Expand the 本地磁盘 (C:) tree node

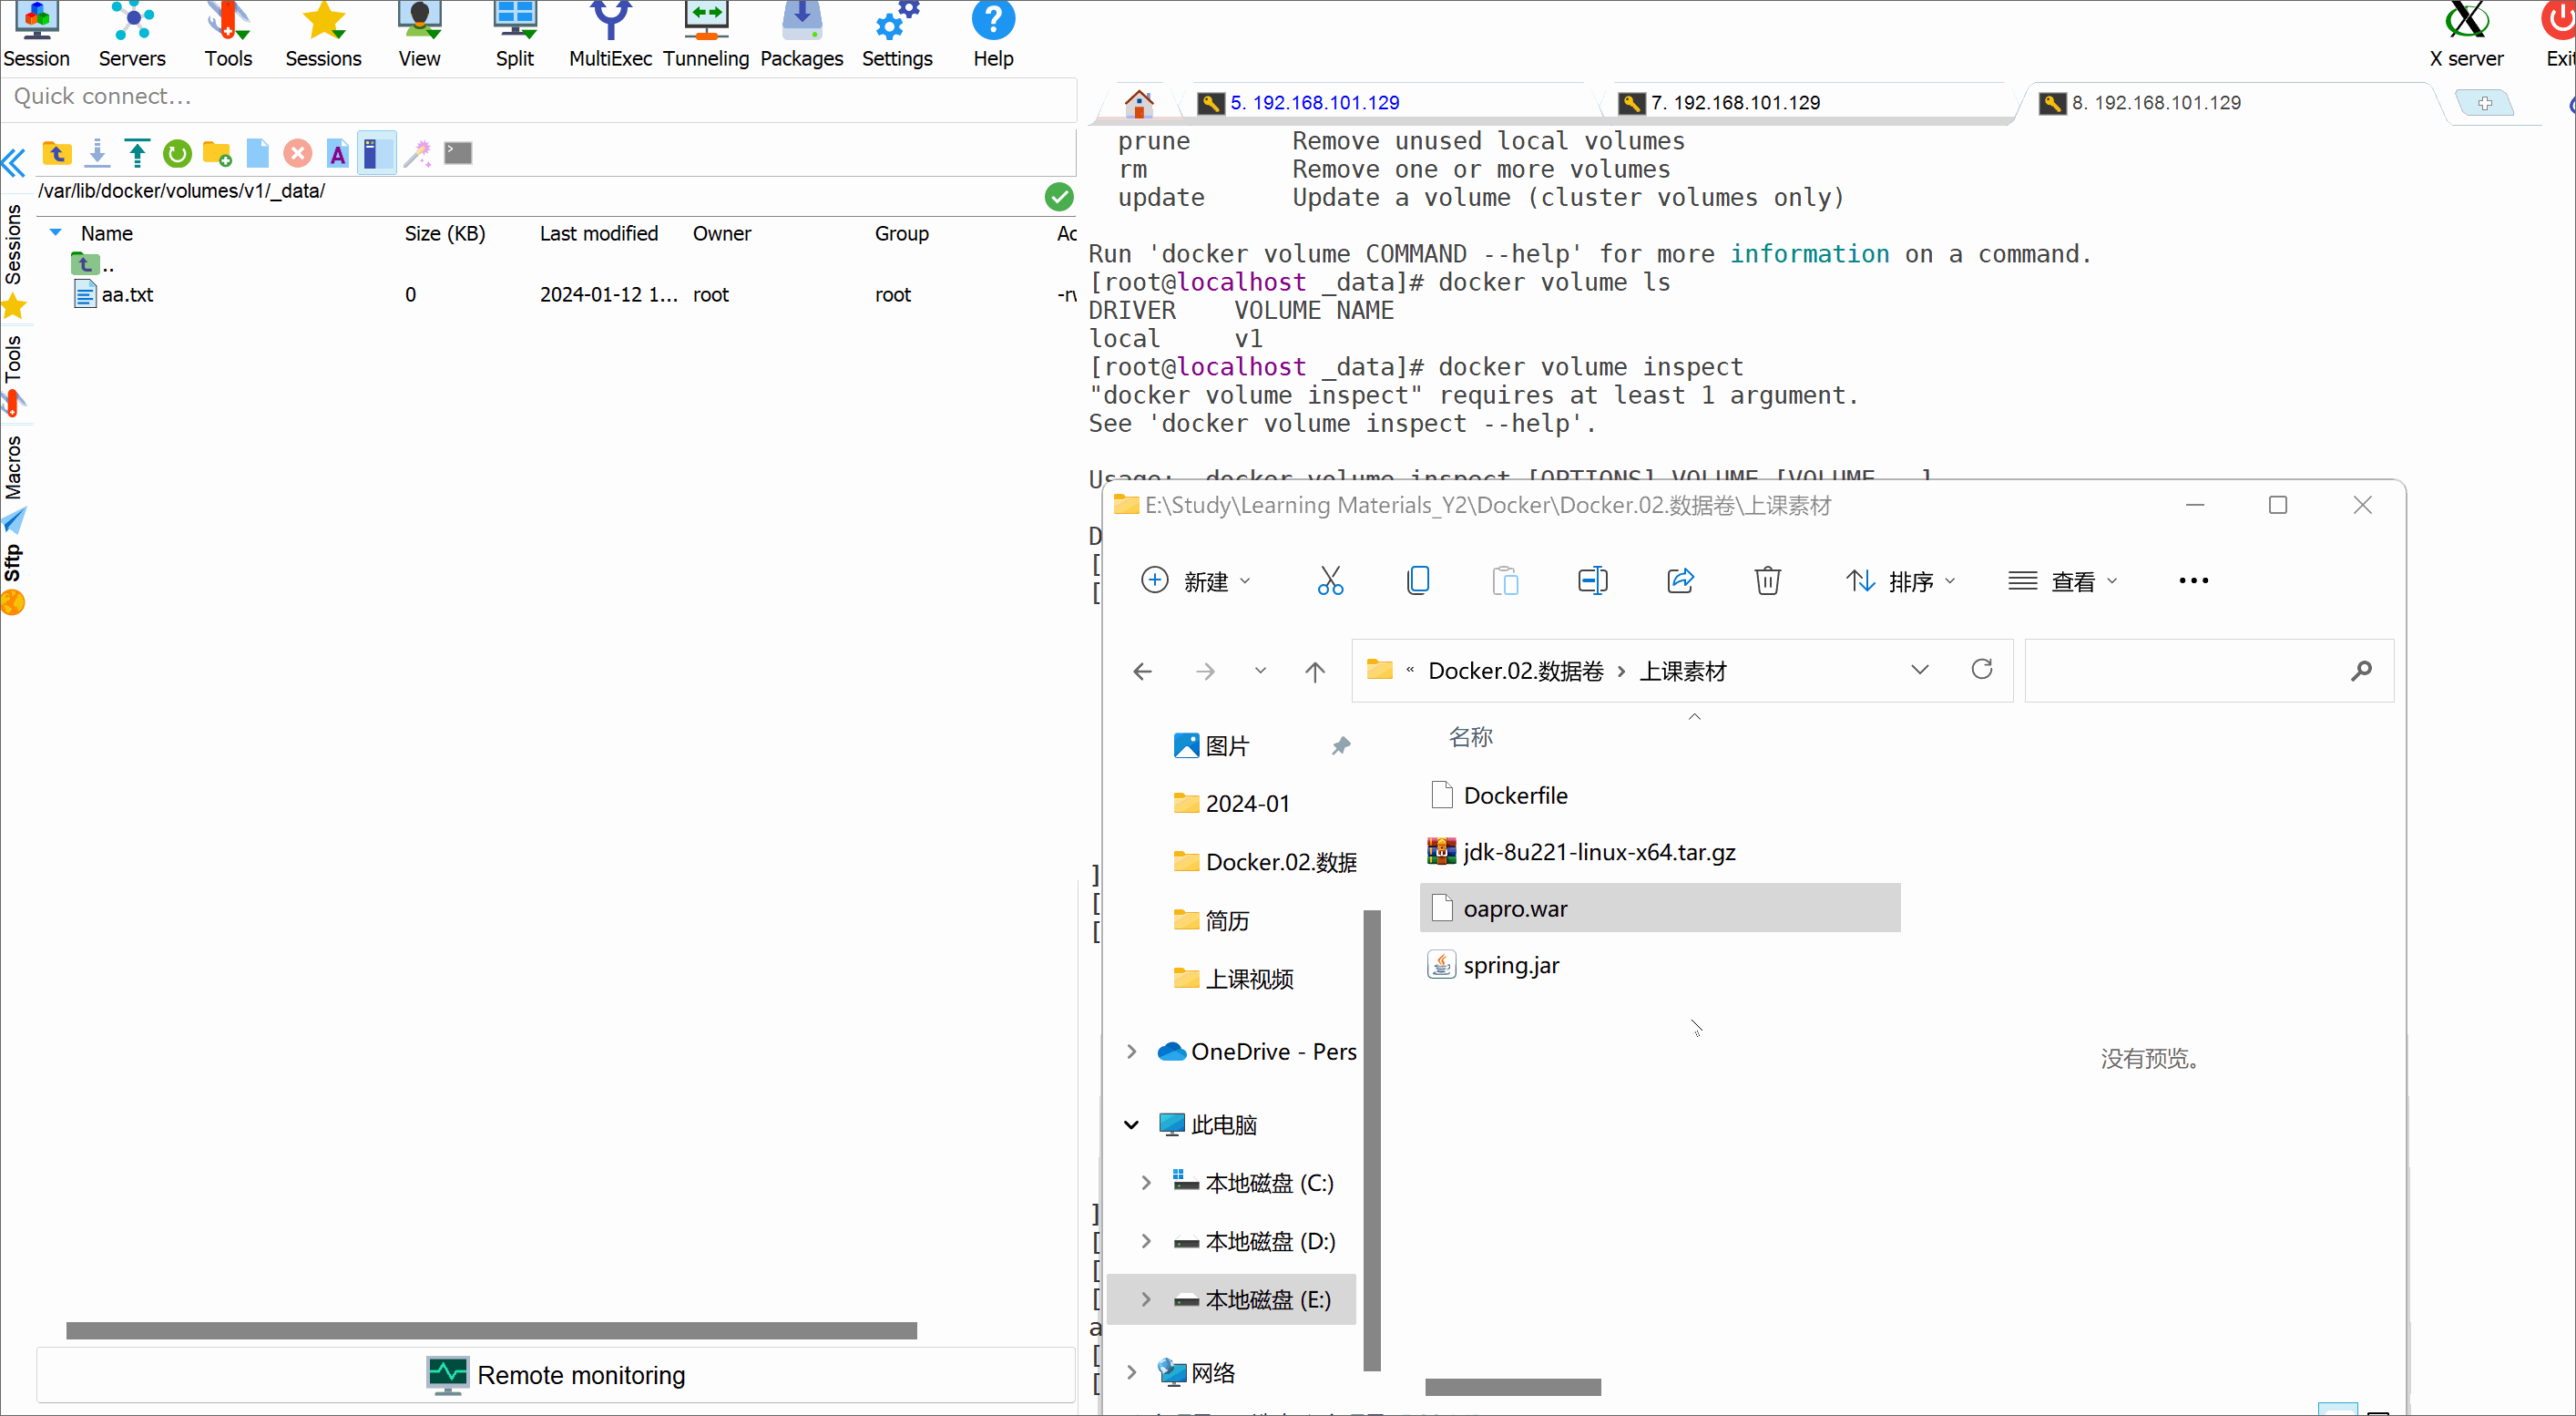(1146, 1183)
